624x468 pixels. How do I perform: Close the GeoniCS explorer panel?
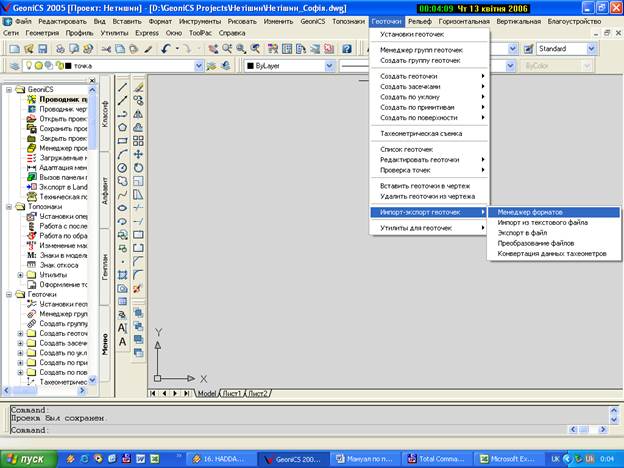pyautogui.click(x=92, y=80)
